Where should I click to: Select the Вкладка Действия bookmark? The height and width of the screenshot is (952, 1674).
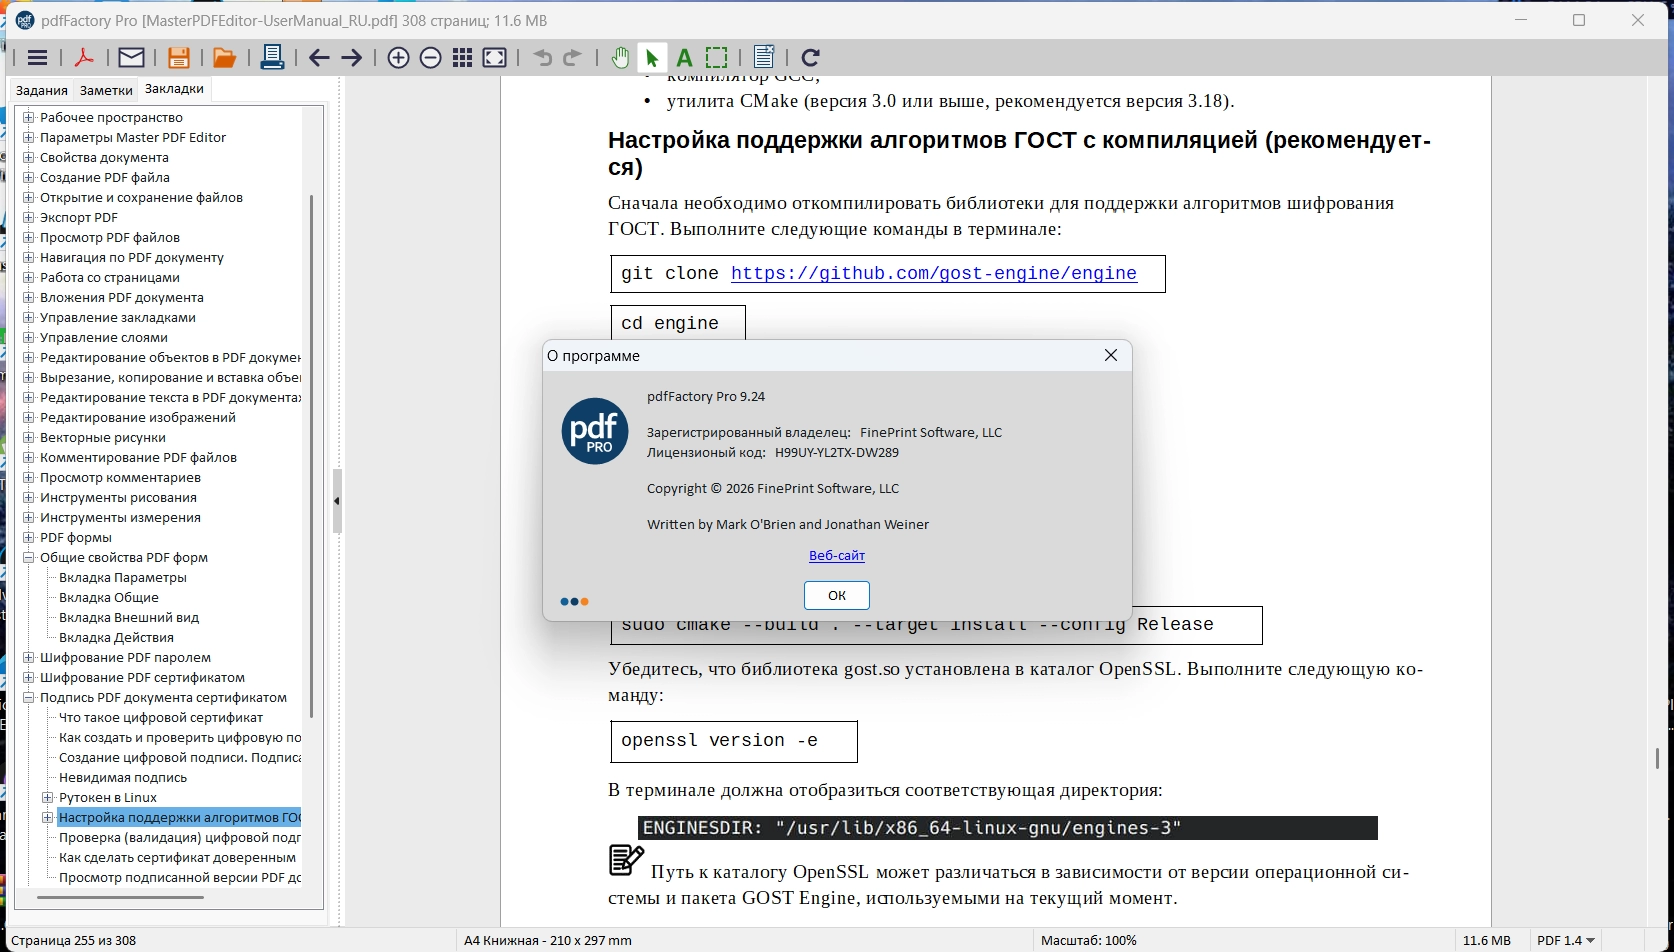click(116, 638)
